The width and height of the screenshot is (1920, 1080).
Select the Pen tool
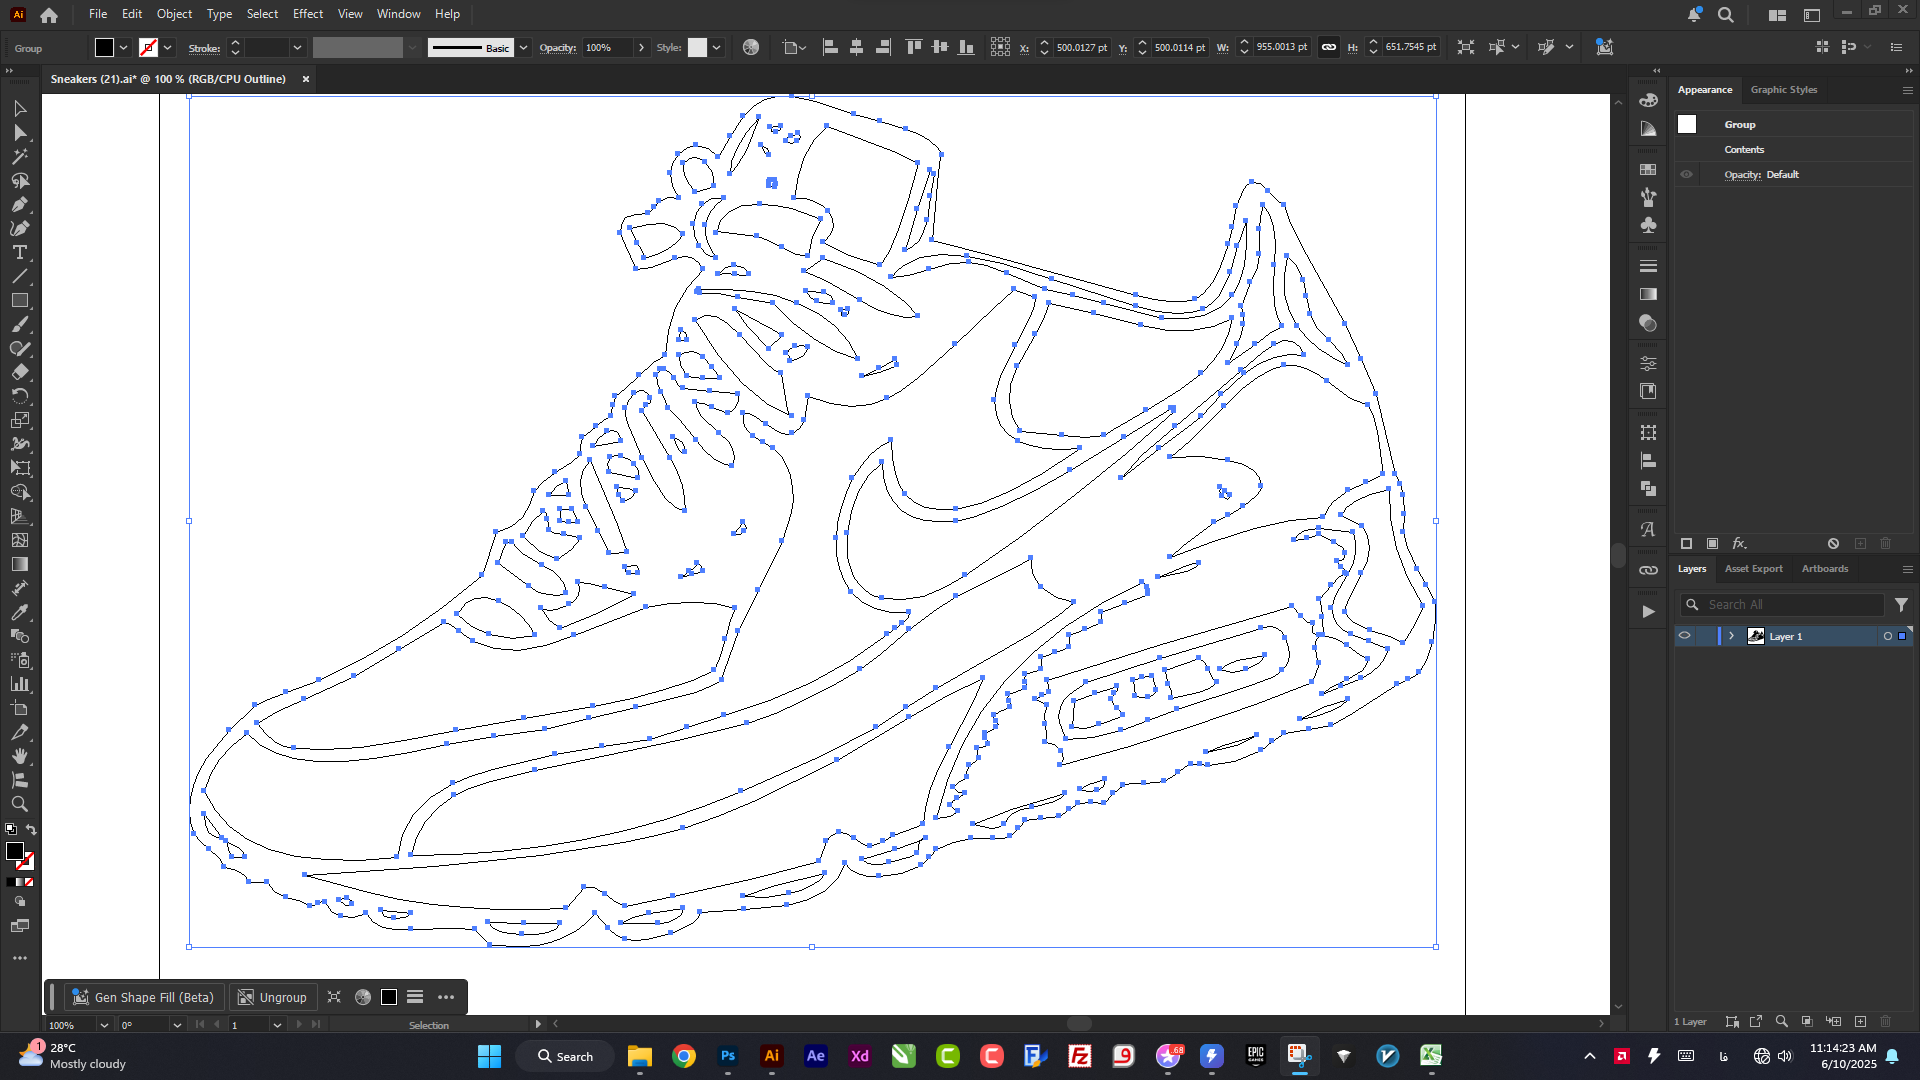tap(20, 204)
